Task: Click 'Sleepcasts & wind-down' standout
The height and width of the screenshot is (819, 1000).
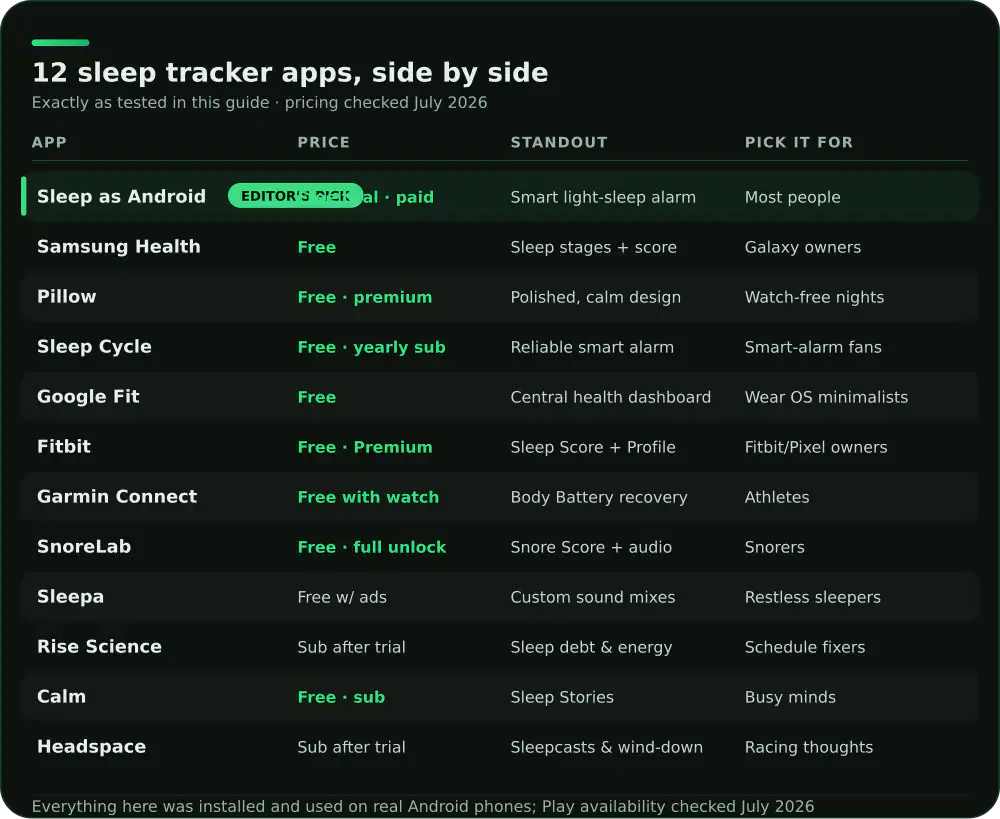Action: click(607, 747)
